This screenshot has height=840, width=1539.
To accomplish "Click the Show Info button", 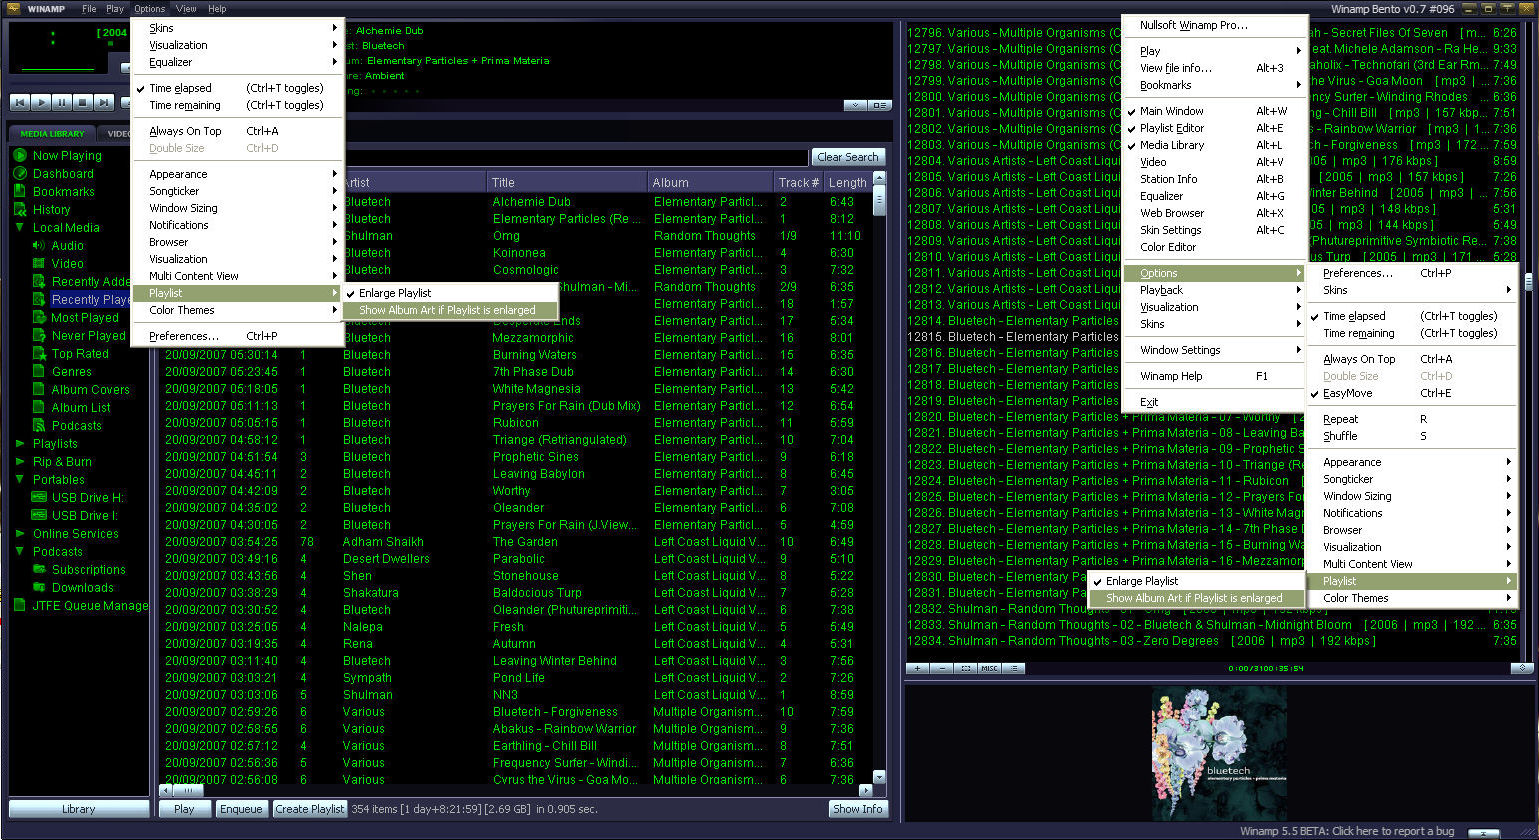I will pyautogui.click(x=857, y=809).
